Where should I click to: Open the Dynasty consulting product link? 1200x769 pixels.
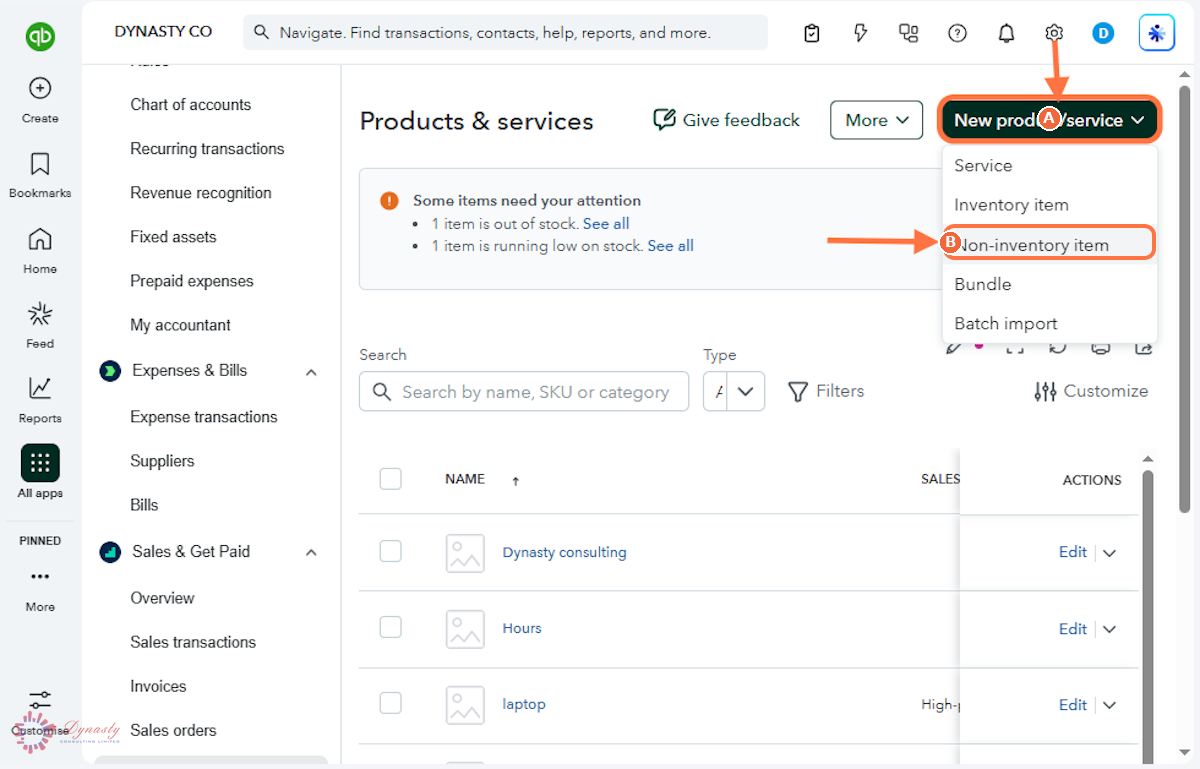coord(564,552)
